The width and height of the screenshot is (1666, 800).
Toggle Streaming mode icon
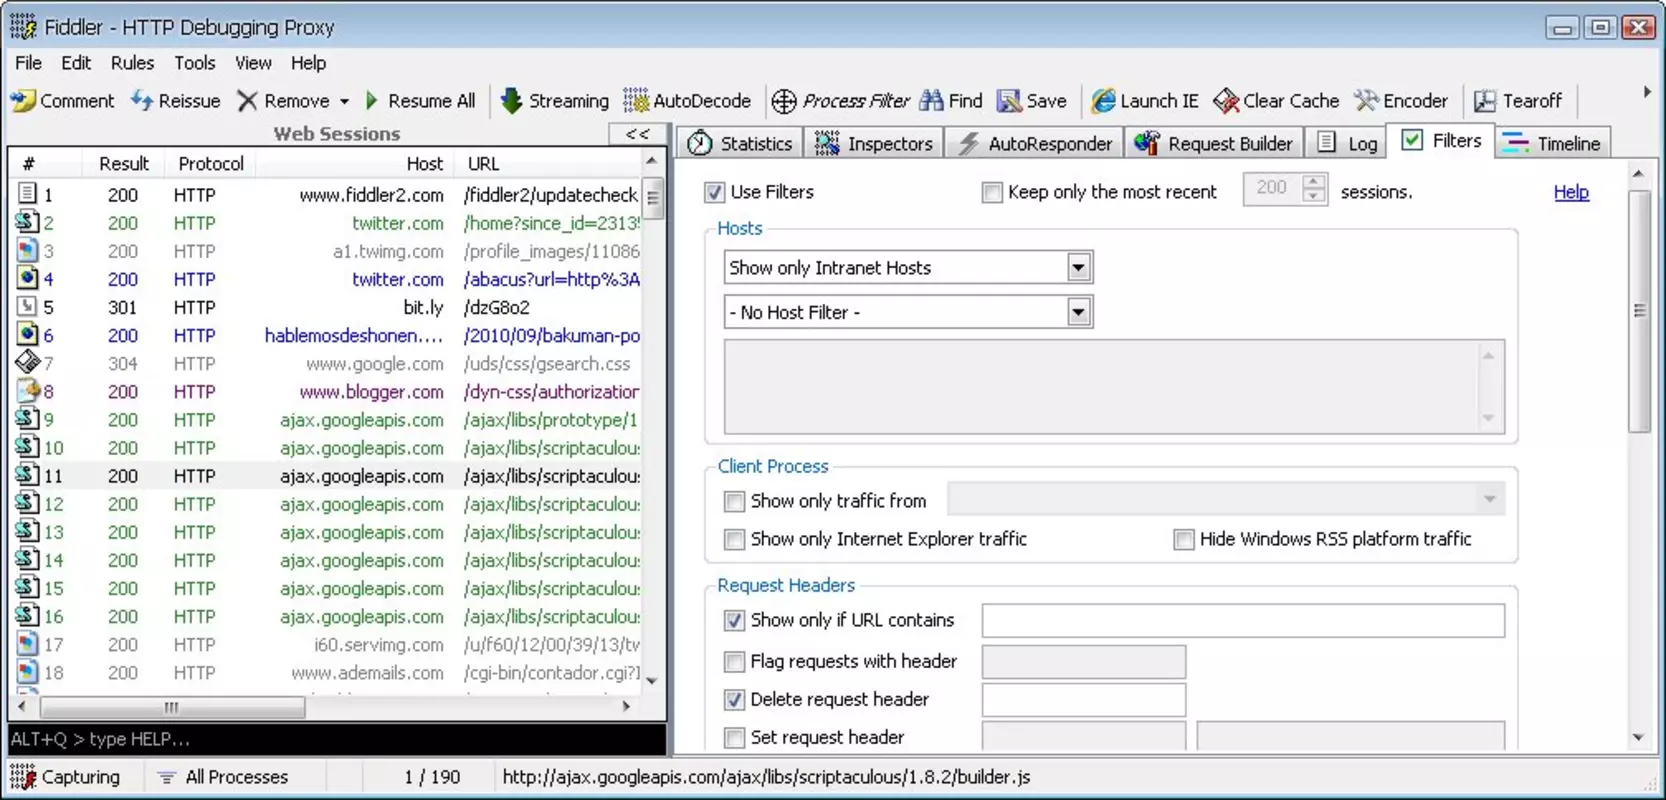pyautogui.click(x=511, y=101)
